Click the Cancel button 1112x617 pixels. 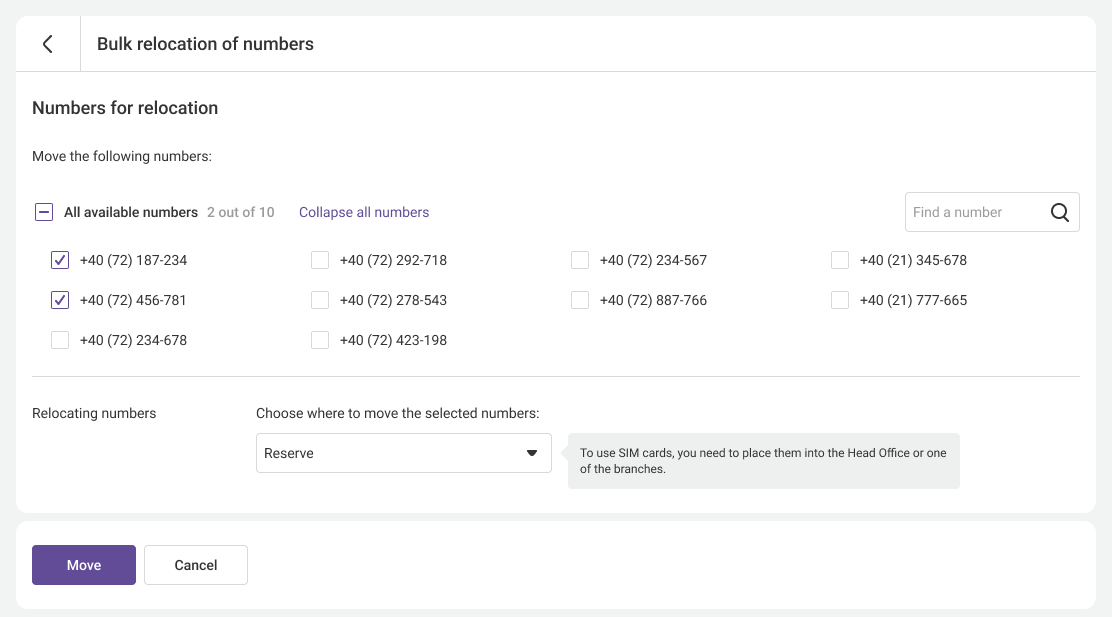click(x=196, y=565)
